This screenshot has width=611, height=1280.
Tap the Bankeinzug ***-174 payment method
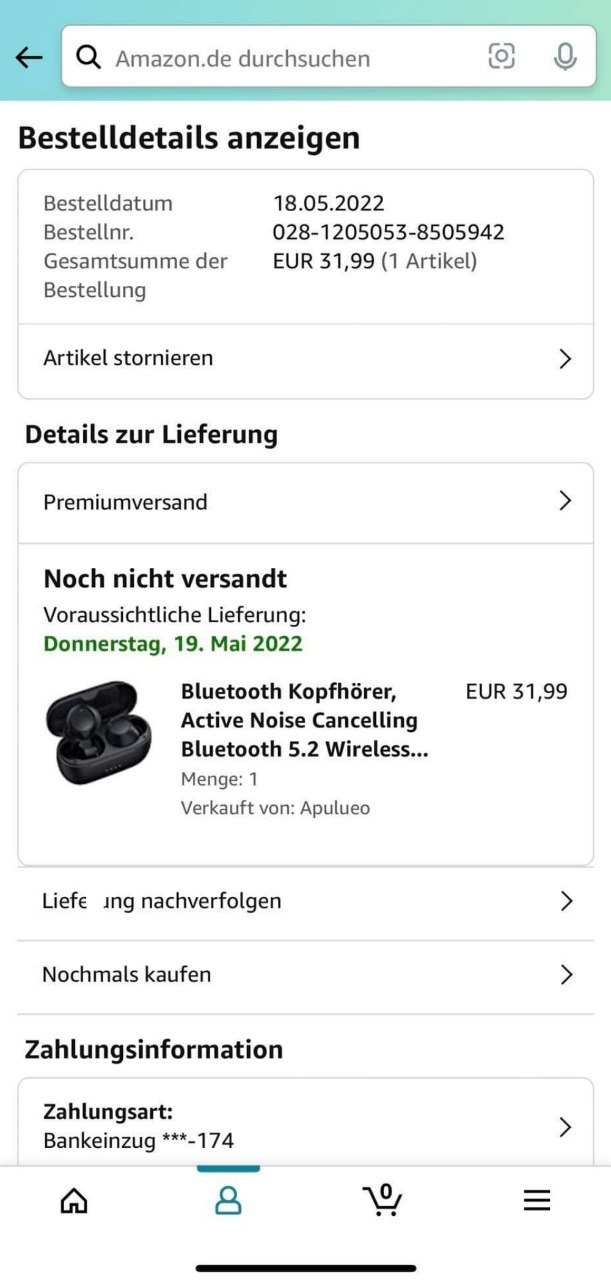click(x=138, y=1140)
